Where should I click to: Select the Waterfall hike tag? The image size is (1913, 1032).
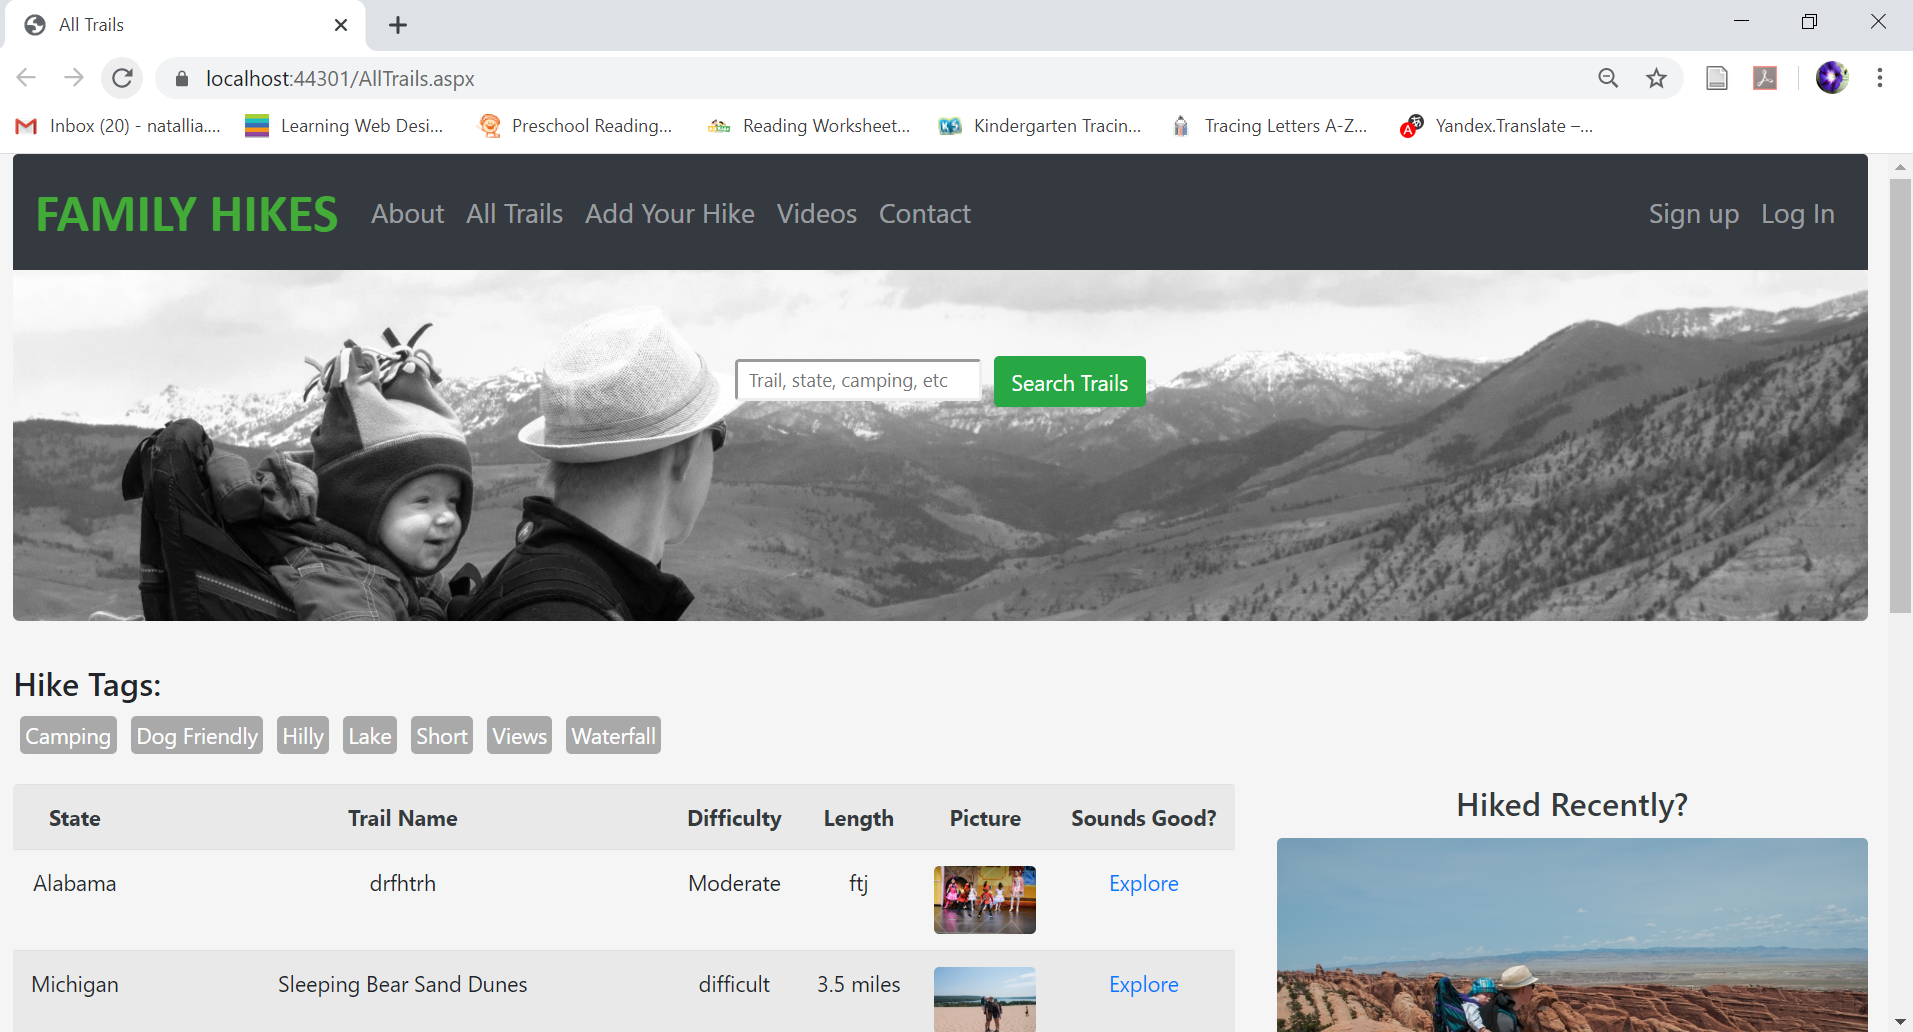(x=613, y=736)
